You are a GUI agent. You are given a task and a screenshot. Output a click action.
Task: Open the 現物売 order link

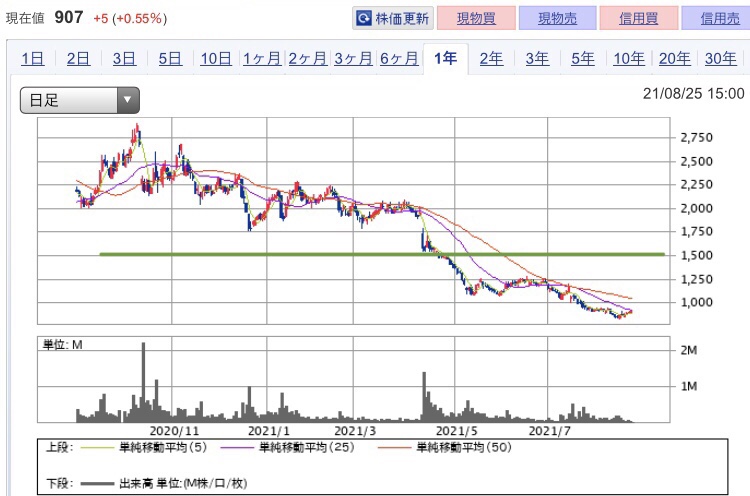(557, 18)
